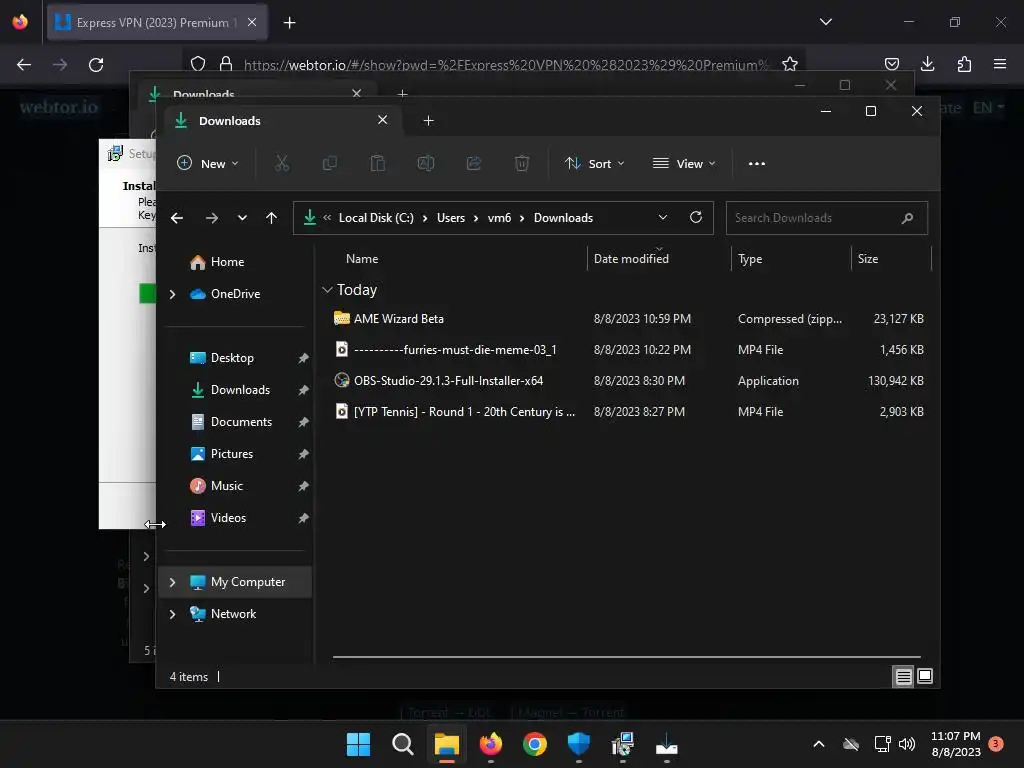Viewport: 1024px width, 768px height.
Task: Open the View dropdown menu
Action: pyautogui.click(x=684, y=163)
